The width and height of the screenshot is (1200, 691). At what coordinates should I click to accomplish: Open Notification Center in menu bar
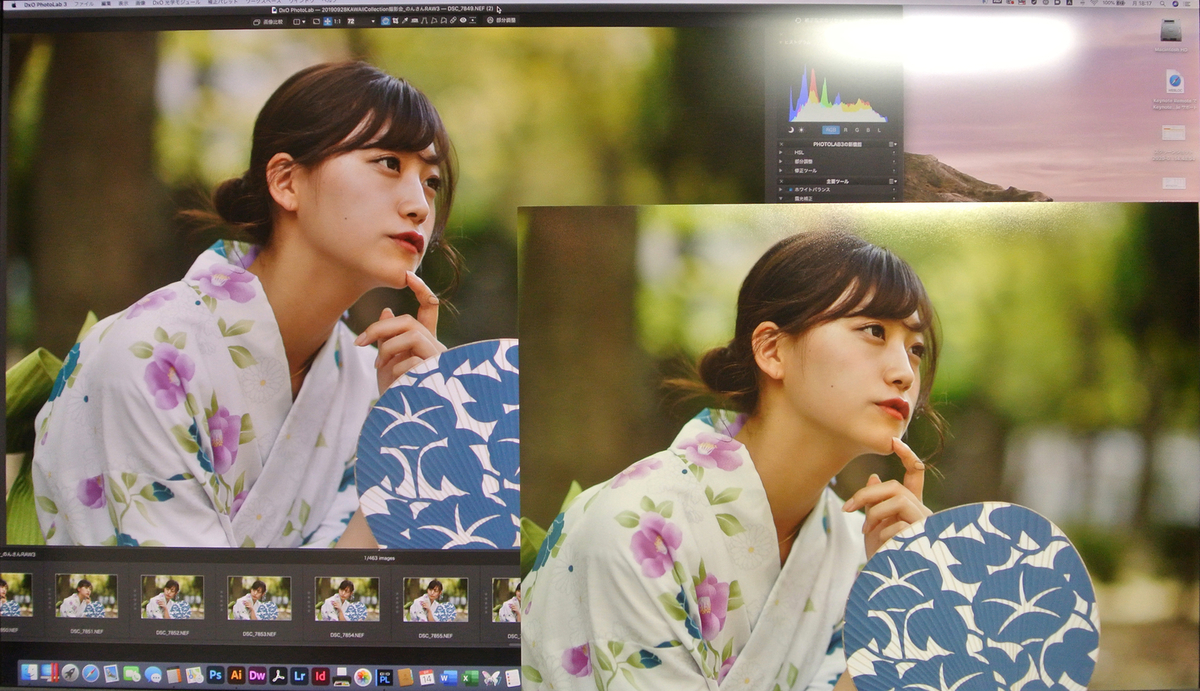1187,4
